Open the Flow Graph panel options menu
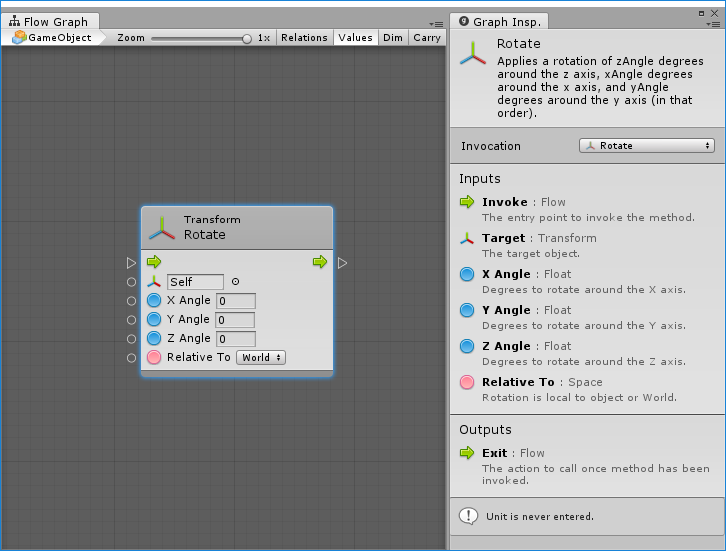This screenshot has height=551, width=726. (436, 23)
